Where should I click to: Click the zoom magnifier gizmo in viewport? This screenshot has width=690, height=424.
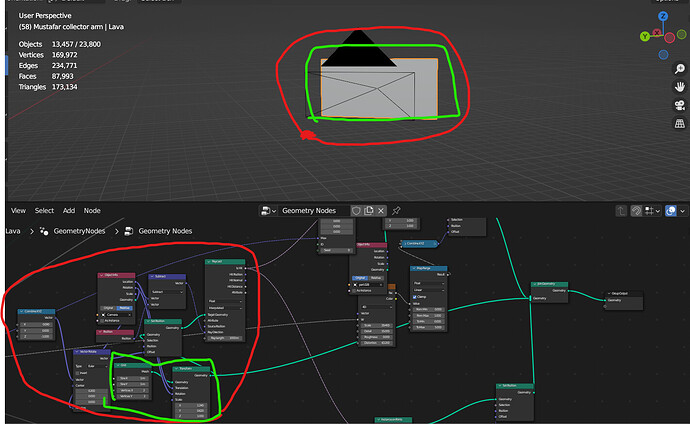[679, 69]
